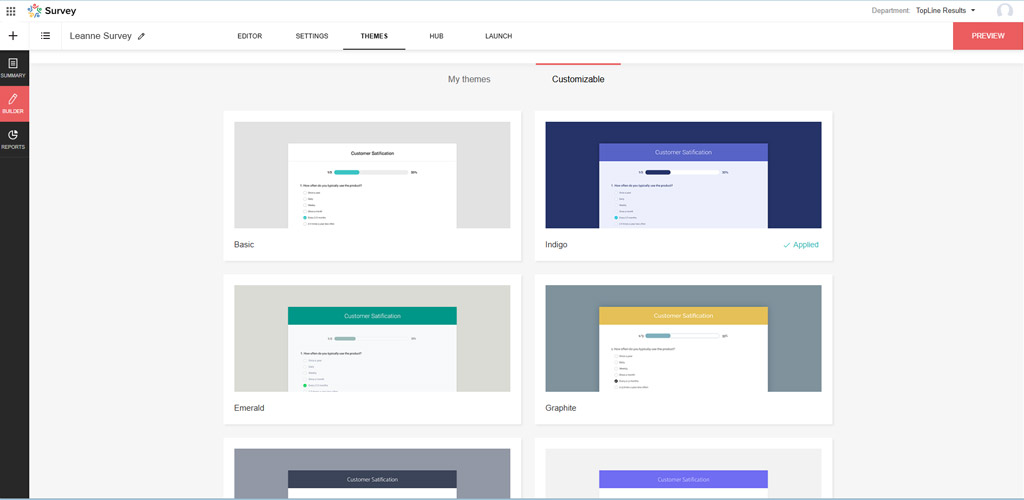Select the Builder sidebar icon
Viewport: 1024px width, 500px height.
13,104
